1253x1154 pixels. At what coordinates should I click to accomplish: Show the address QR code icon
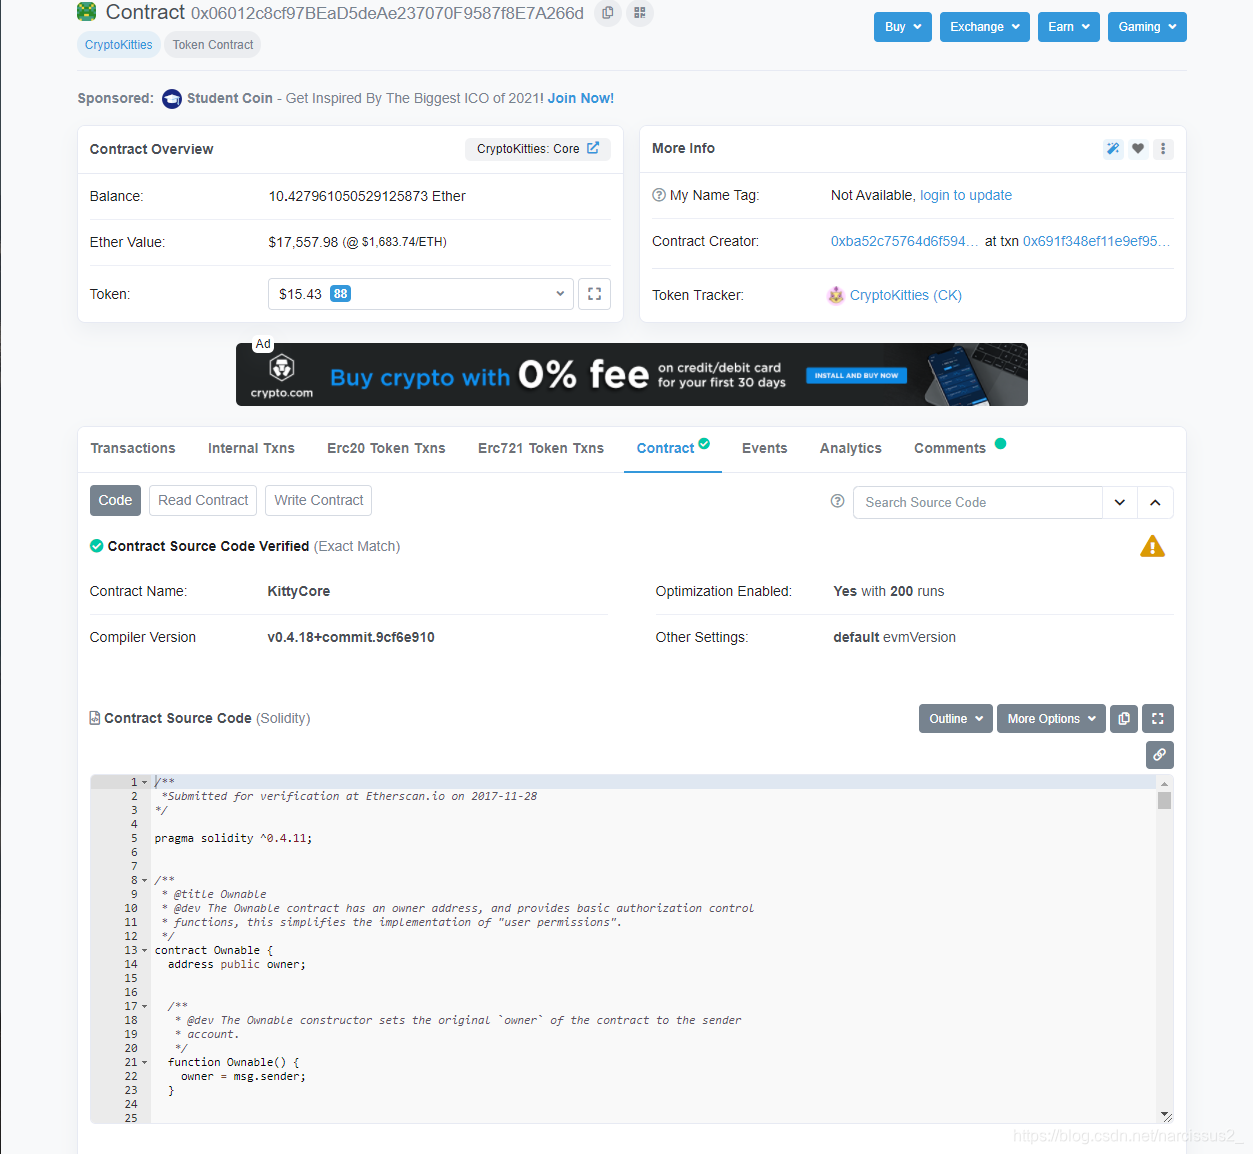click(640, 13)
